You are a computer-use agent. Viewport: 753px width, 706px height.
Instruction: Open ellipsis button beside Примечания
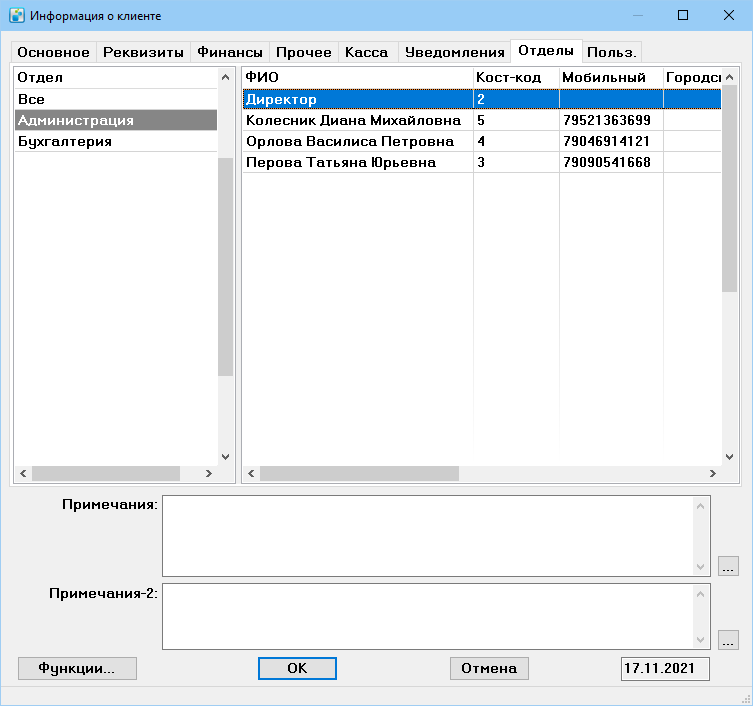tap(728, 566)
